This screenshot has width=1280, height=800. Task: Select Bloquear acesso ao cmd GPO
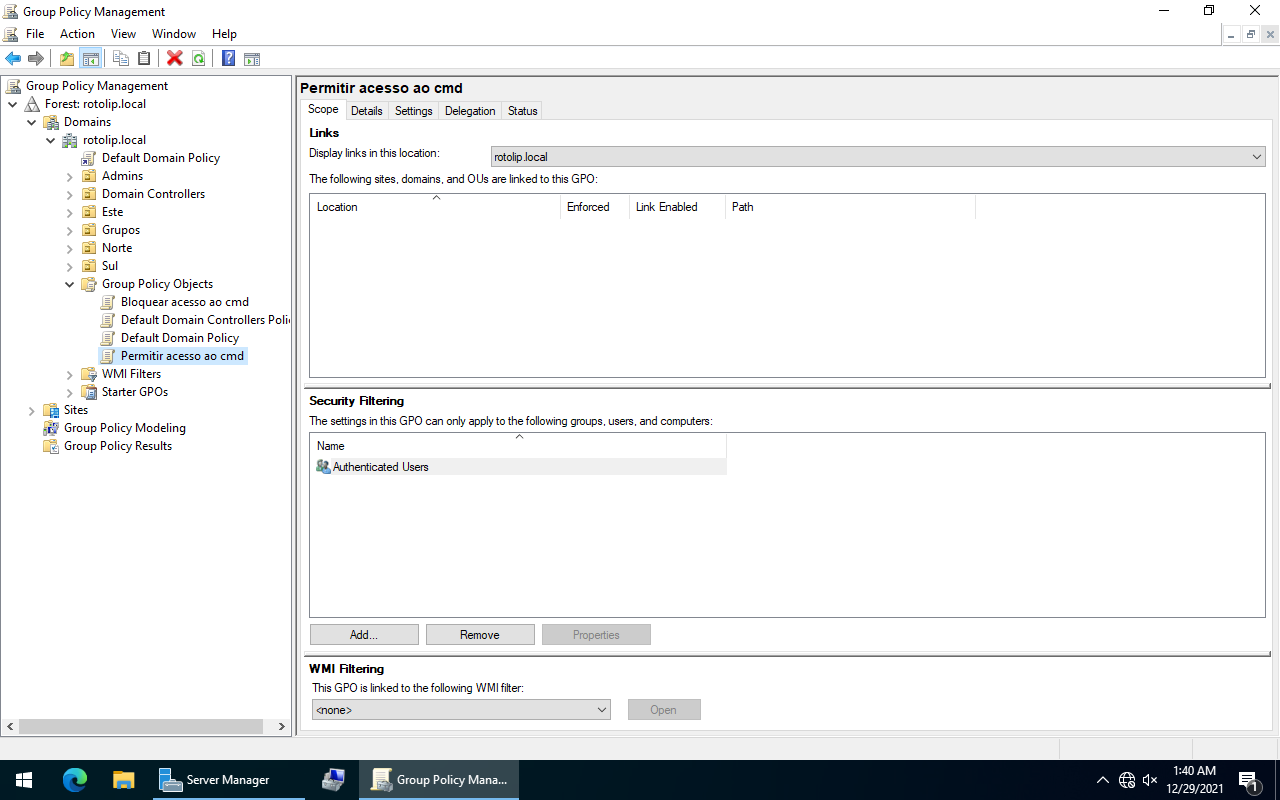pyautogui.click(x=184, y=302)
